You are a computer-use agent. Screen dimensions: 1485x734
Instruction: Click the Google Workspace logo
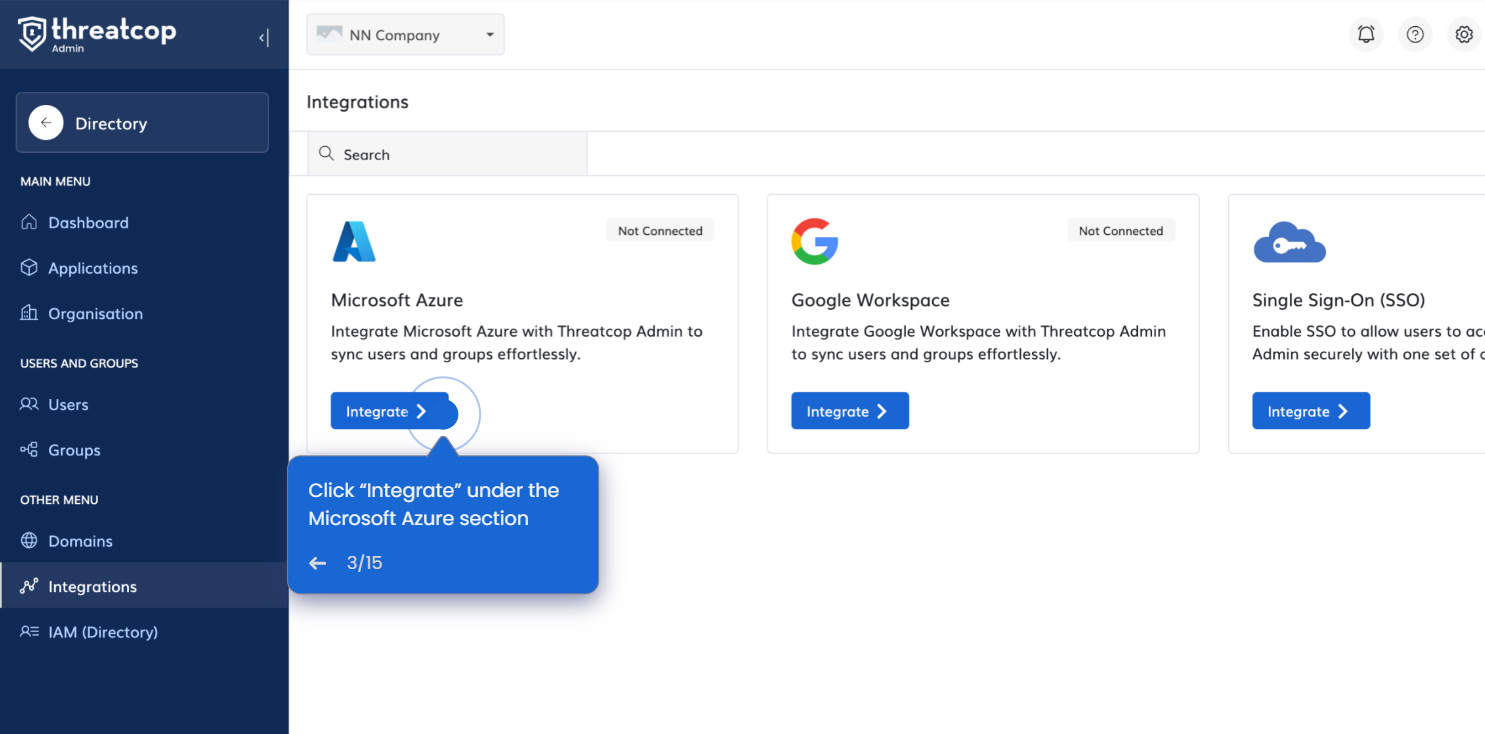click(x=814, y=242)
